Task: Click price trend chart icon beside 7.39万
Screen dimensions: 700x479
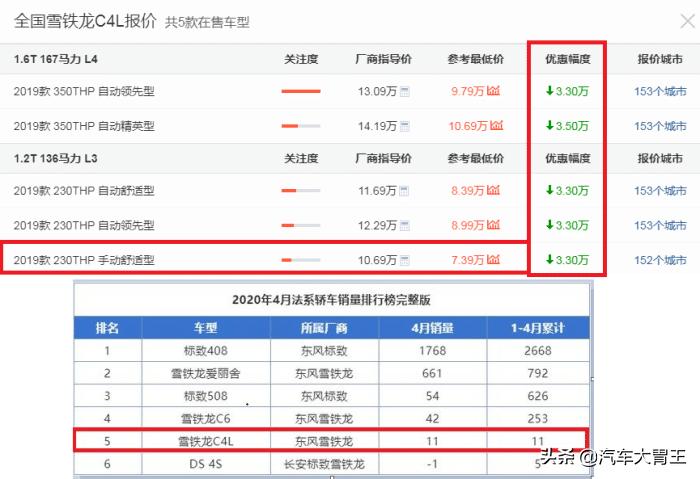Action: (493, 259)
